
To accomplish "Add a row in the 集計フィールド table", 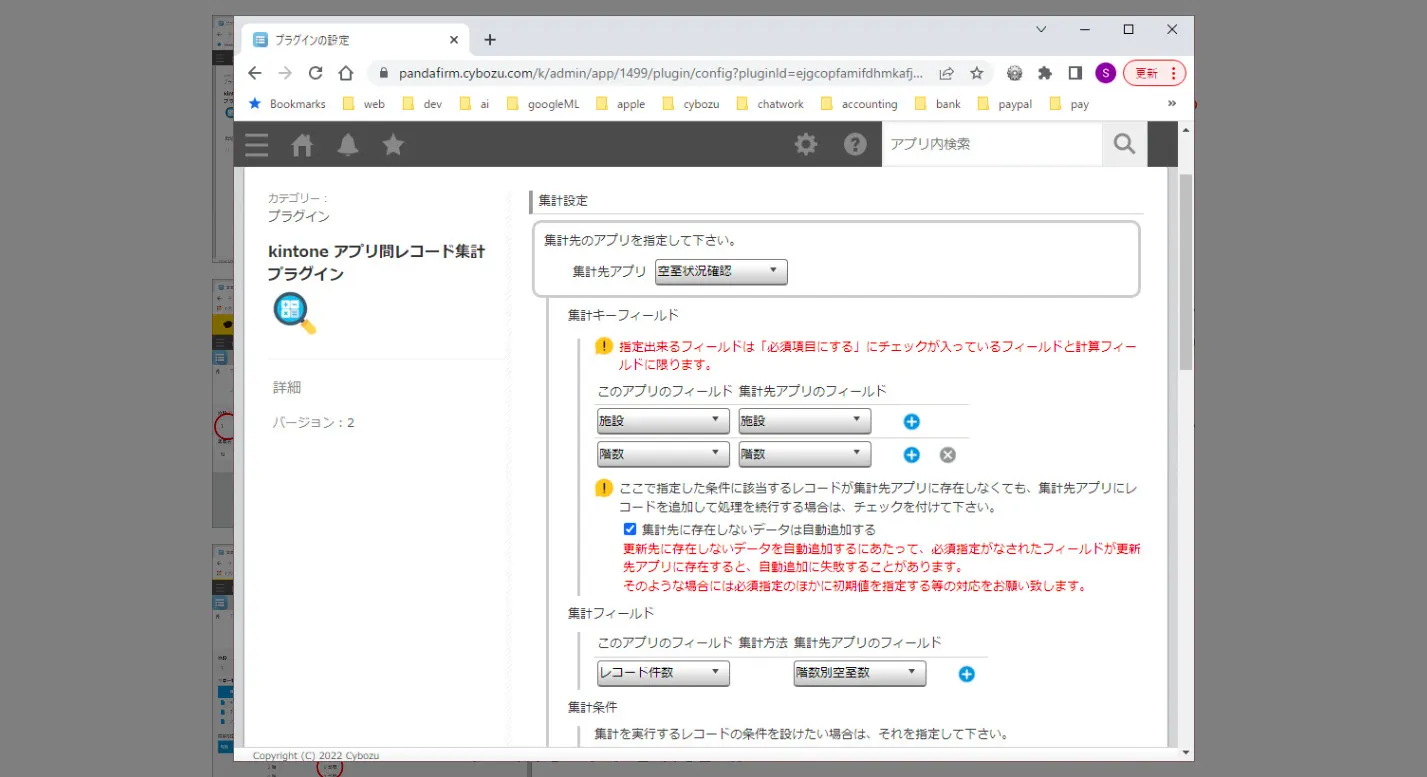I will (x=966, y=674).
